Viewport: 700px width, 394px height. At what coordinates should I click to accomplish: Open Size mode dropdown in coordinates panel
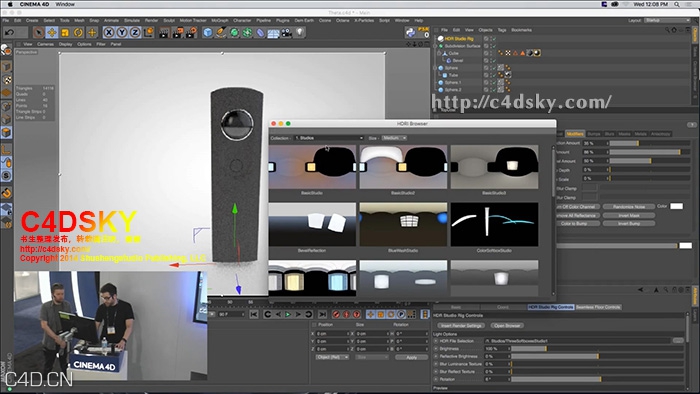point(372,357)
